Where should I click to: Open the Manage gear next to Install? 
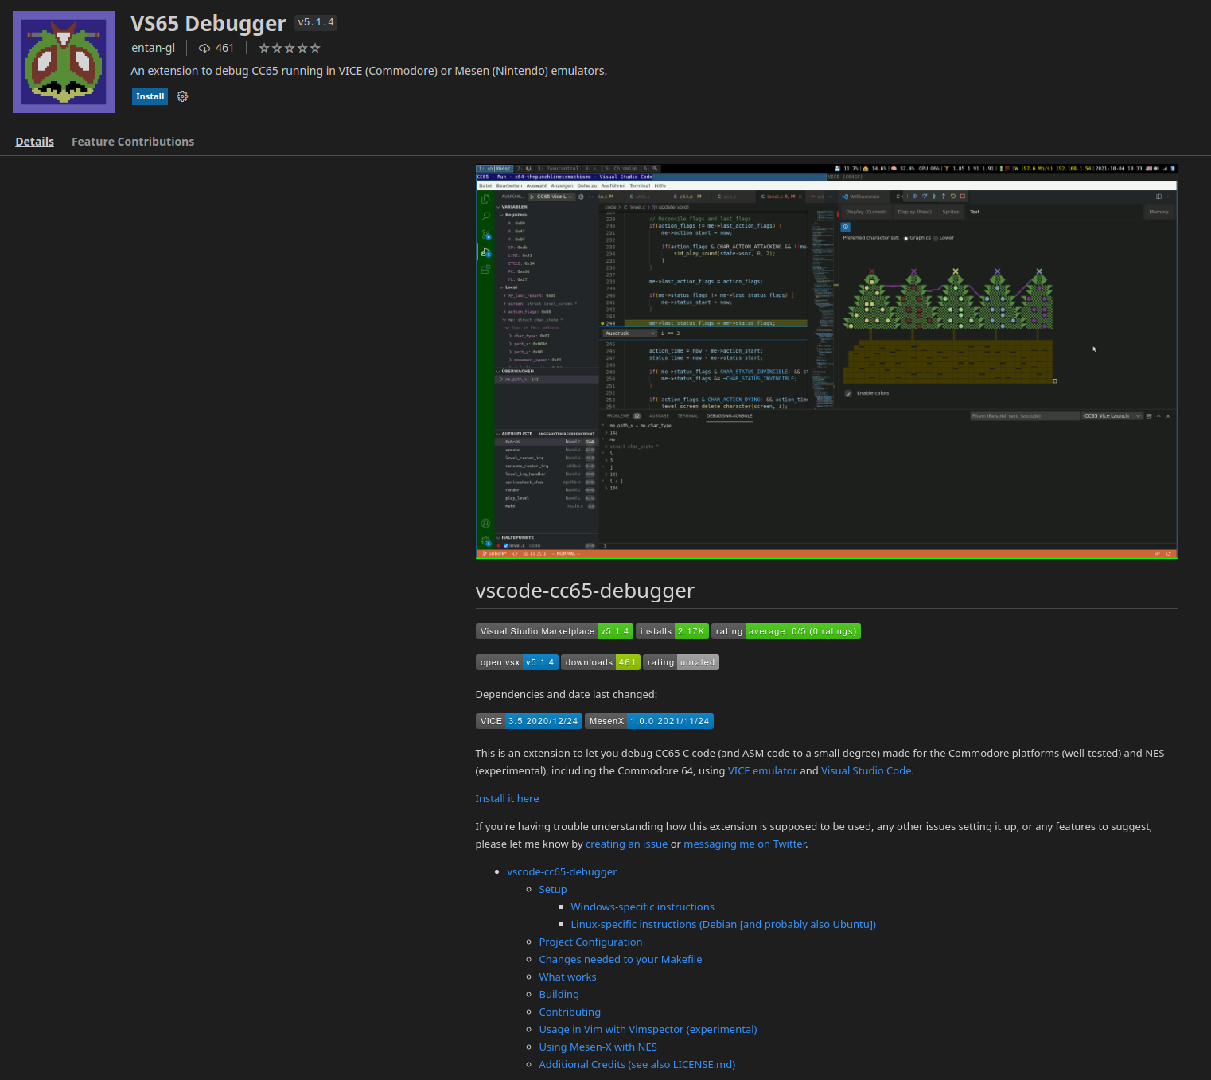182,97
